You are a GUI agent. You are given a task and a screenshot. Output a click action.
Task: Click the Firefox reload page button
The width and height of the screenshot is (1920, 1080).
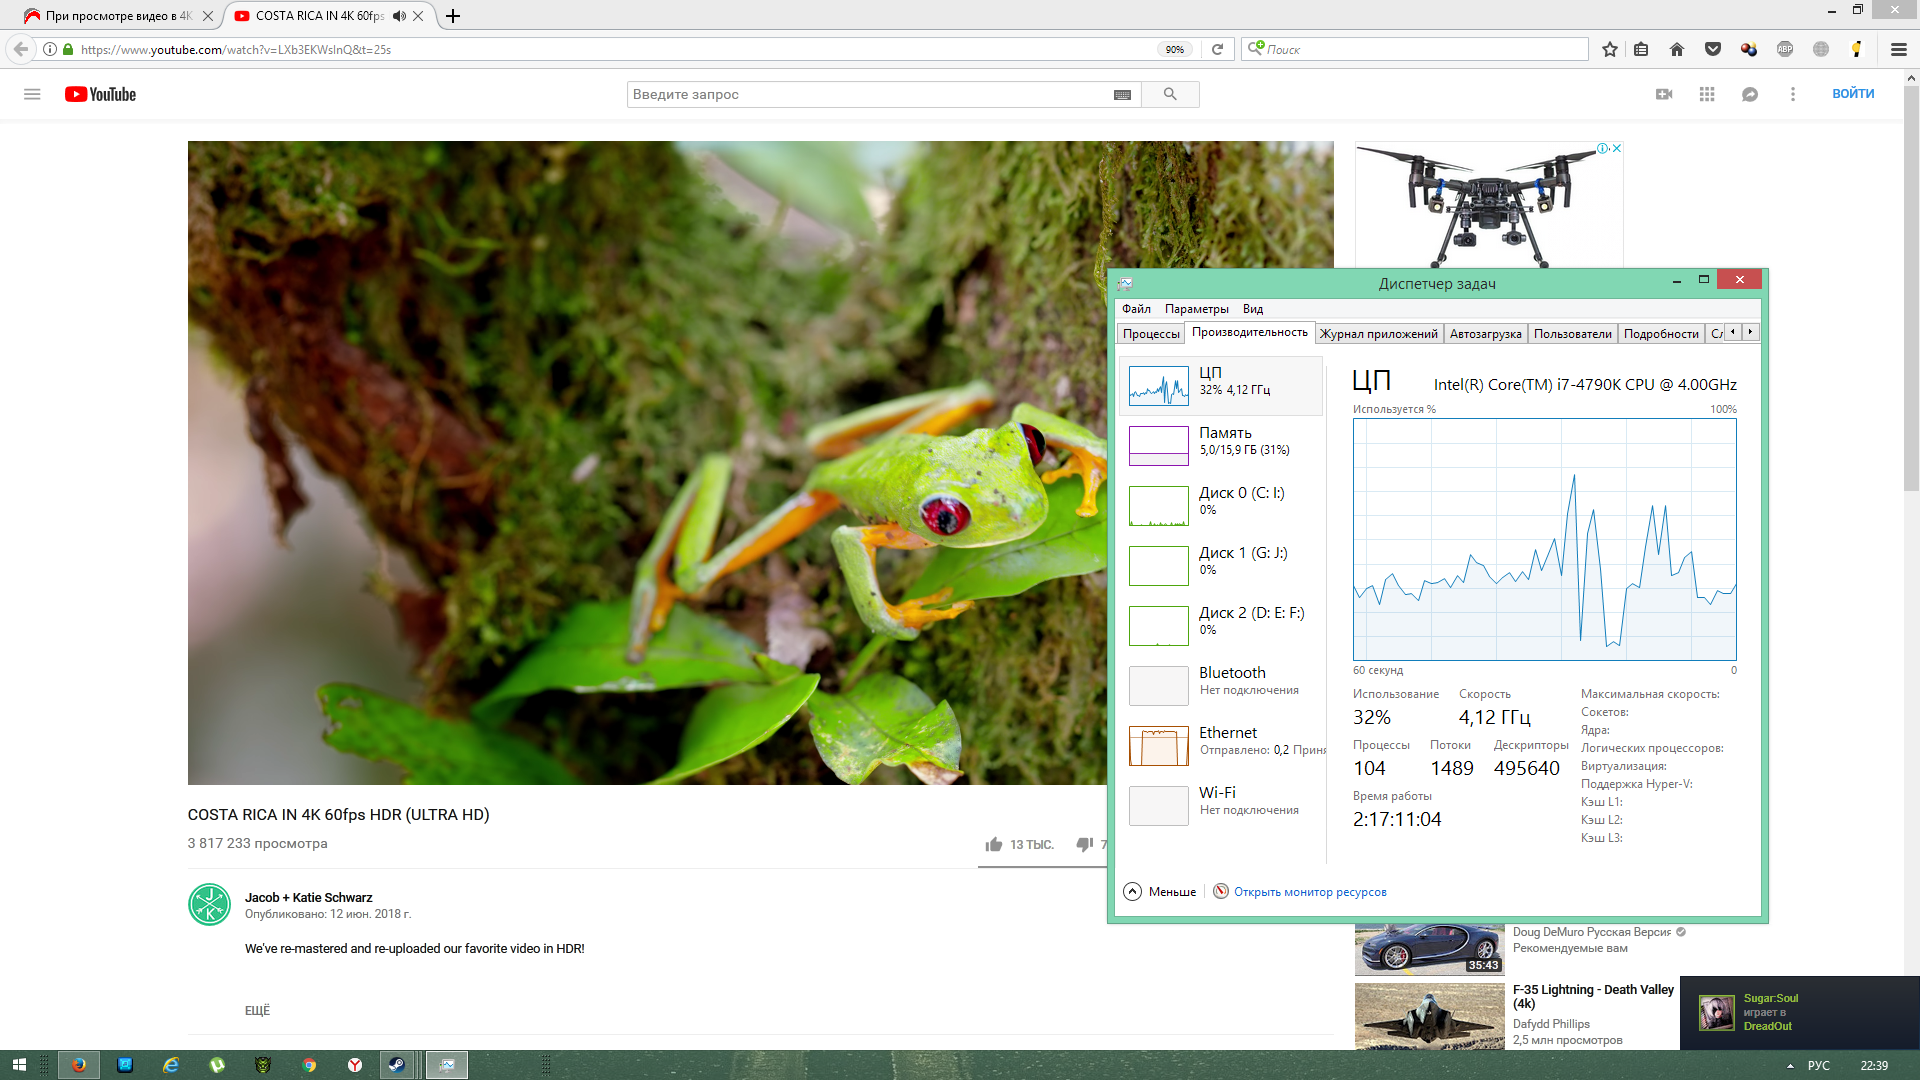(1217, 49)
